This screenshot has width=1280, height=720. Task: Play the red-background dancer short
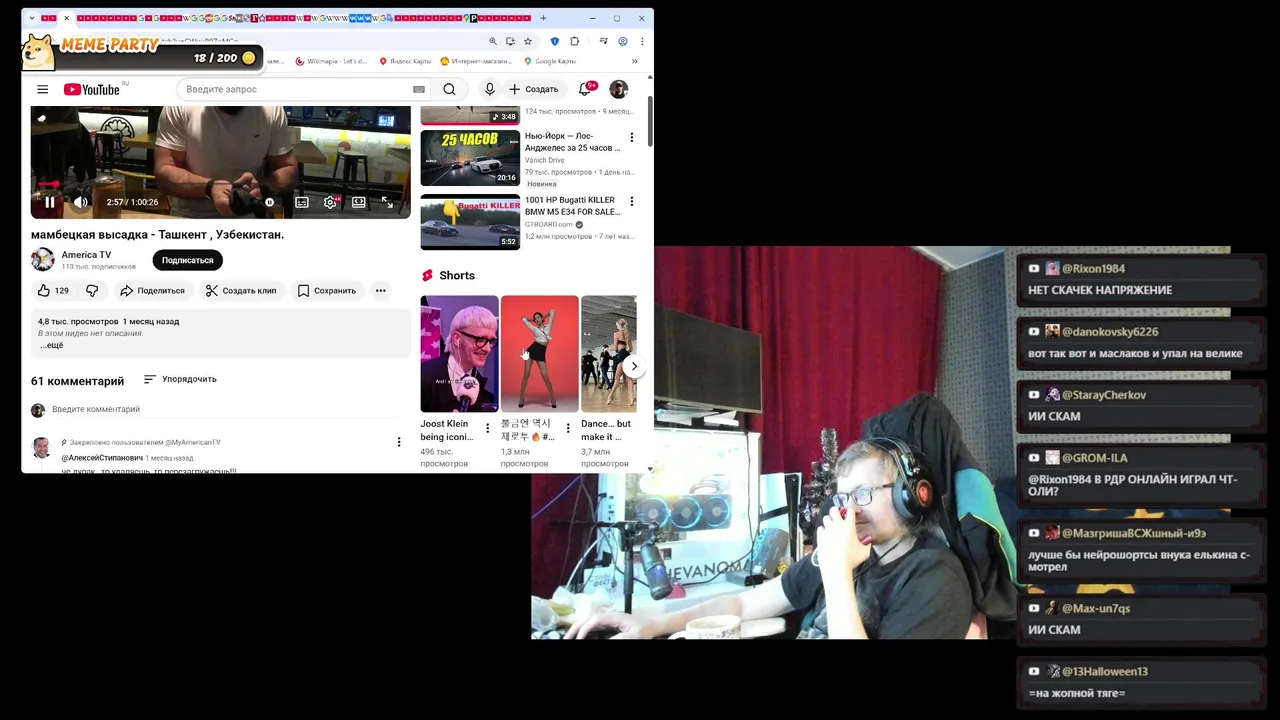[540, 354]
